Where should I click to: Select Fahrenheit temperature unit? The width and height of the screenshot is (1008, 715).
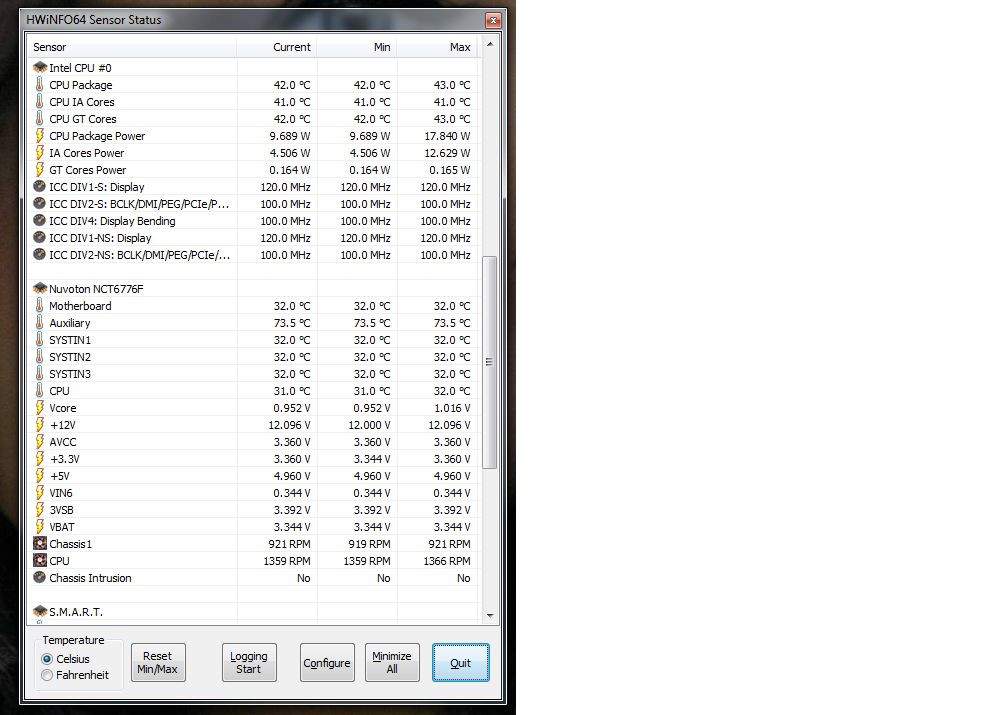75,675
